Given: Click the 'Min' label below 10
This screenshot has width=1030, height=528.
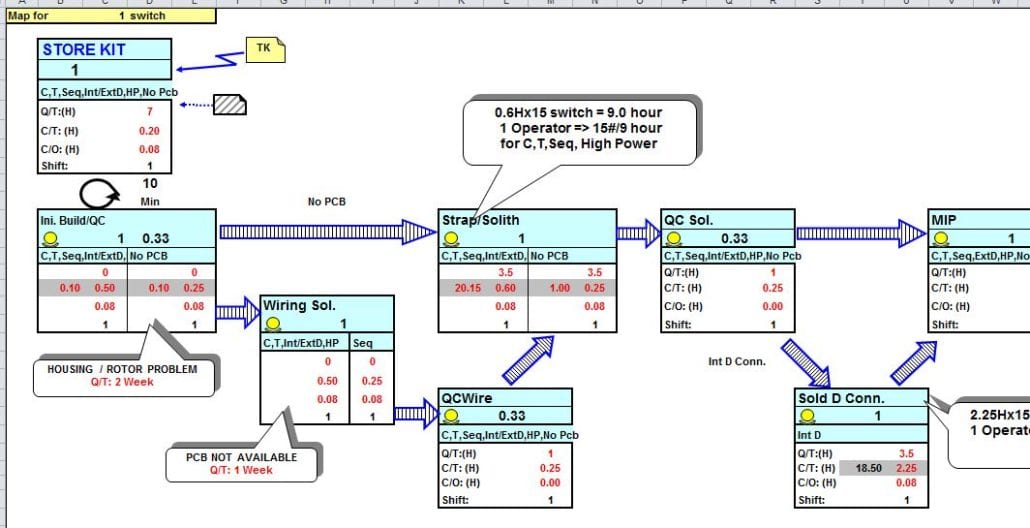Looking at the screenshot, I should click(x=150, y=201).
